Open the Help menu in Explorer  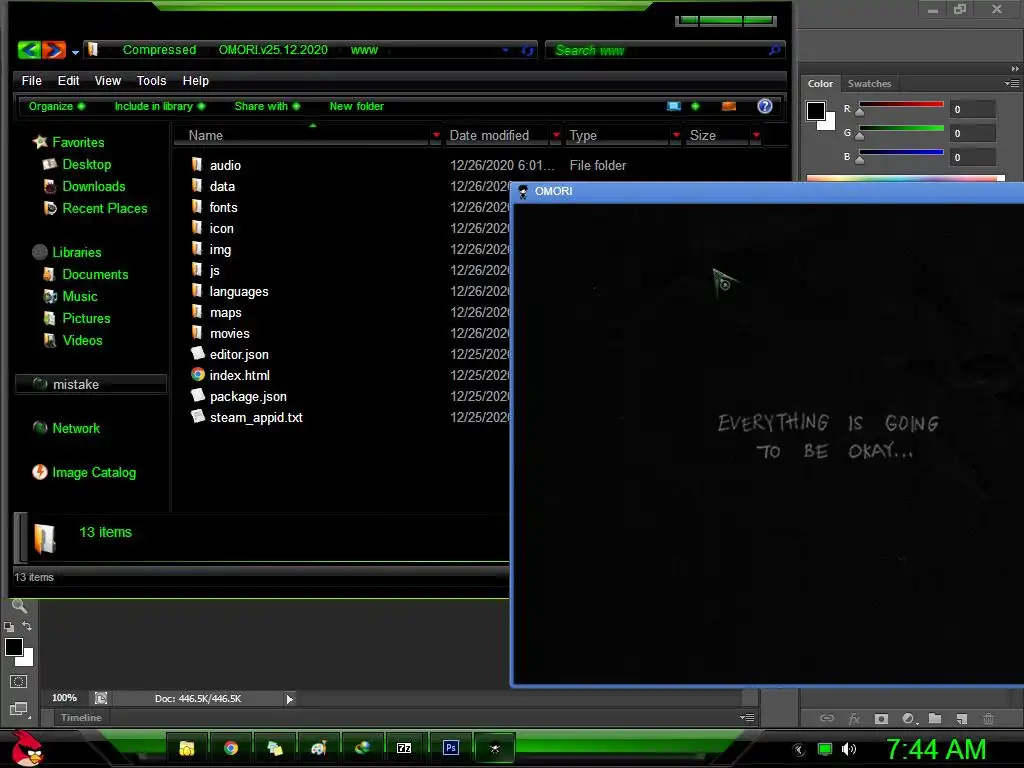195,80
